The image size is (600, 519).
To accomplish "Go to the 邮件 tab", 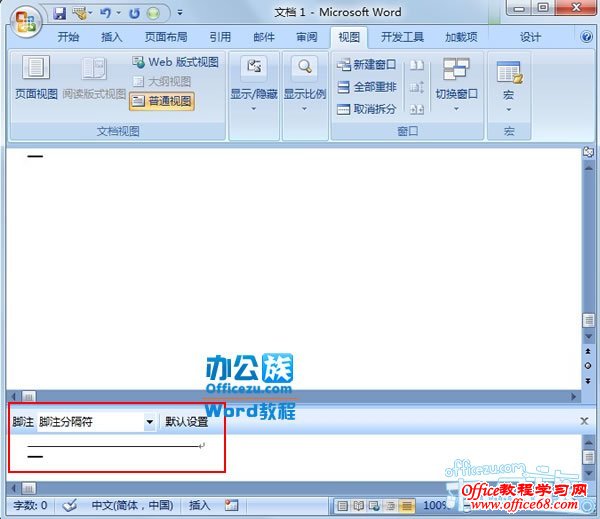I will (264, 37).
